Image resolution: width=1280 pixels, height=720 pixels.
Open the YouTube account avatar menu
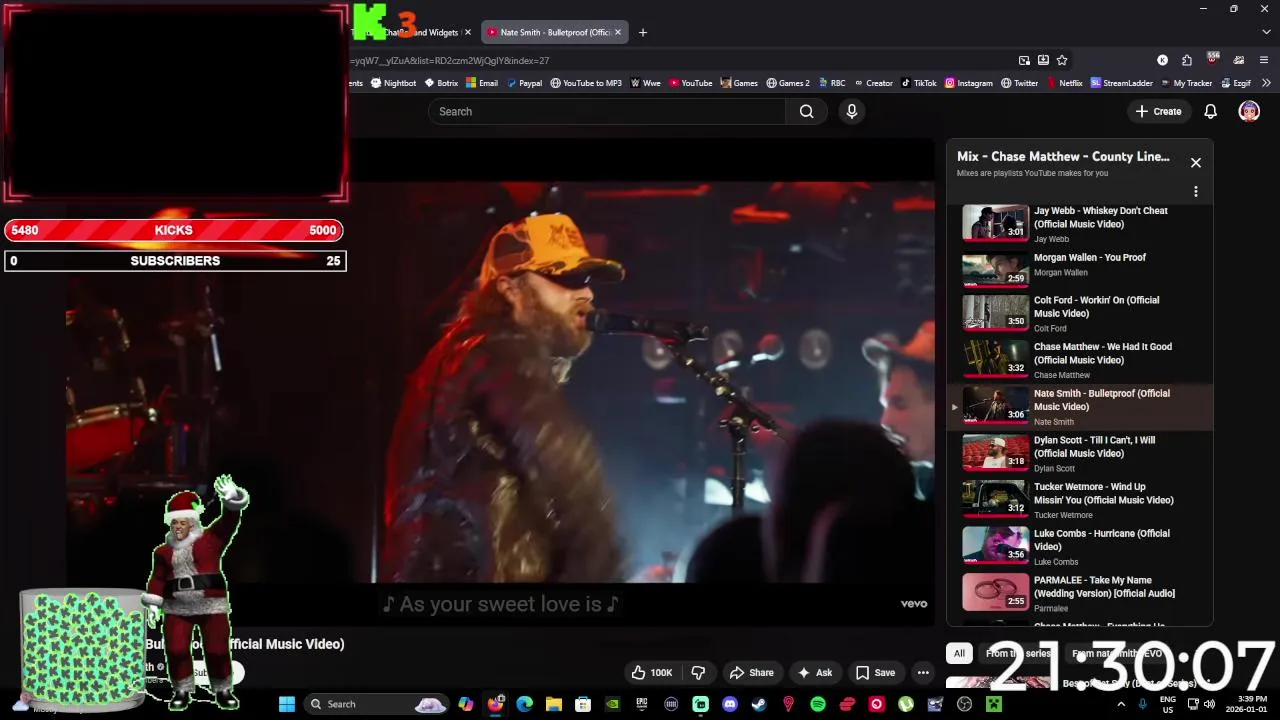pos(1249,111)
